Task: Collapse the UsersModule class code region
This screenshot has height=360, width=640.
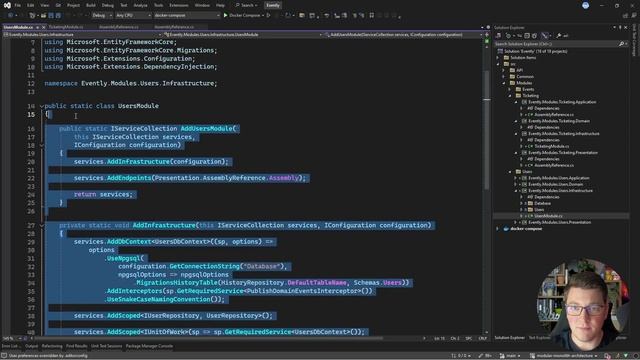Action: 42,106
